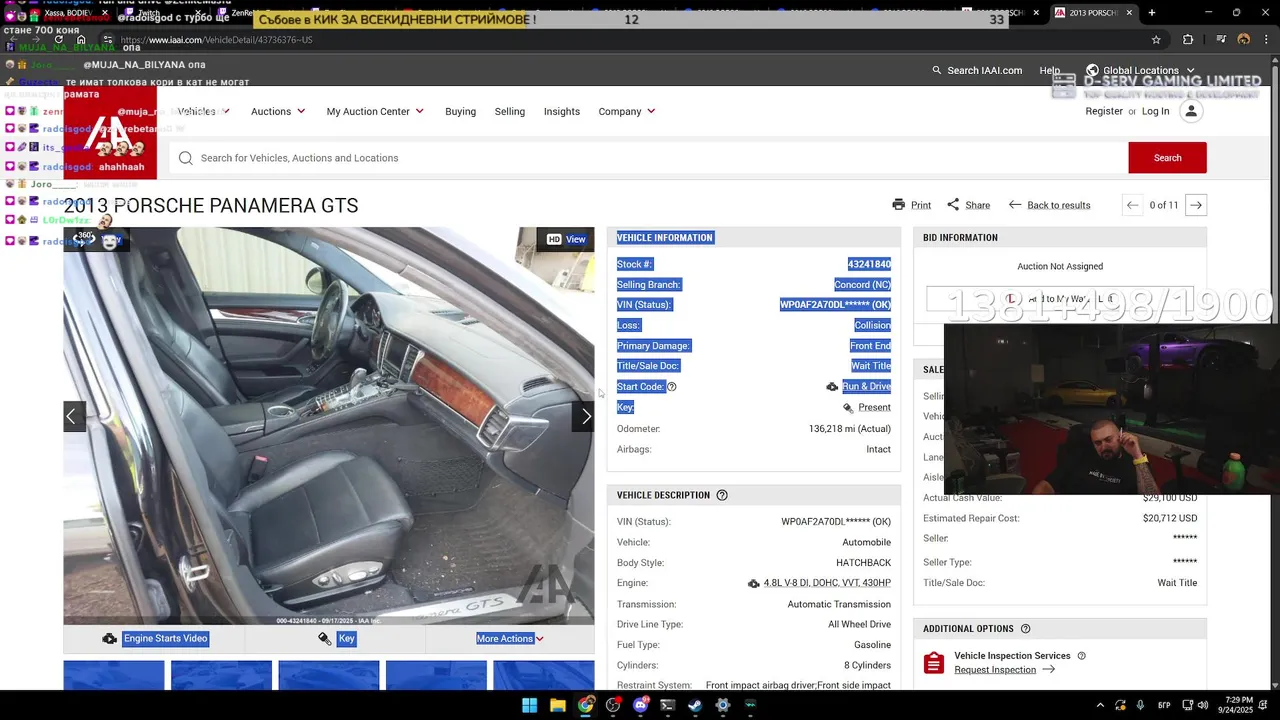Screen dimensions: 1280x720
Task: Click the Start Code info icon
Action: (672, 387)
